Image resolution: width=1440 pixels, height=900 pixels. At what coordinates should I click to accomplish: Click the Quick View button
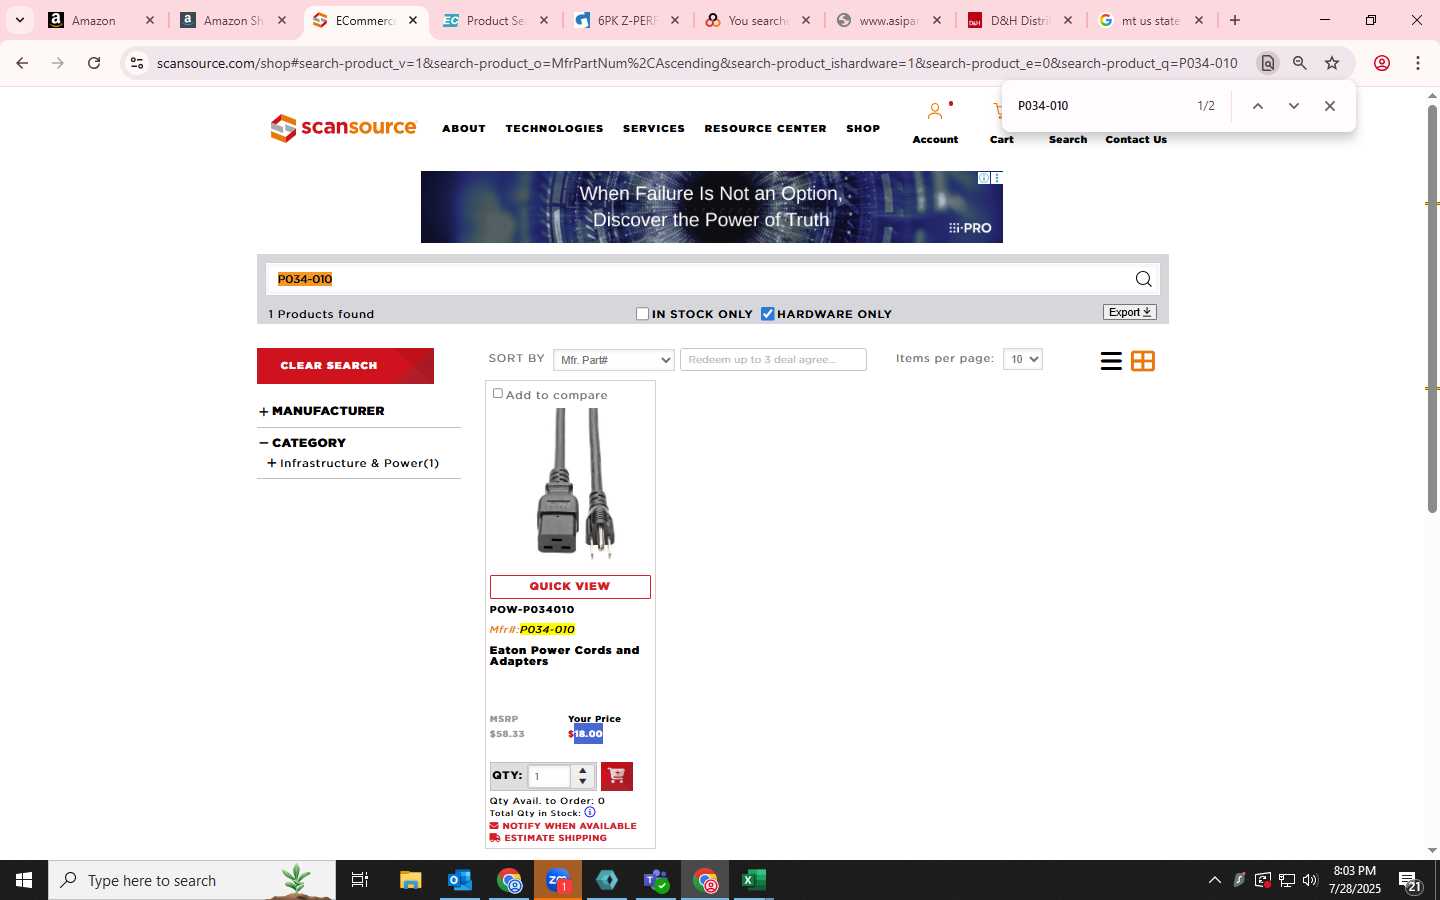click(570, 587)
